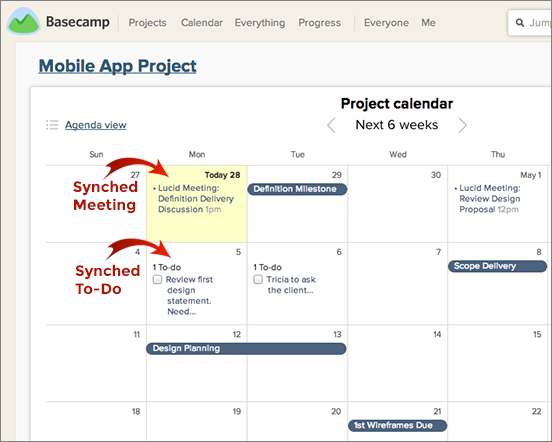Open the Mobile App Project link

(118, 66)
